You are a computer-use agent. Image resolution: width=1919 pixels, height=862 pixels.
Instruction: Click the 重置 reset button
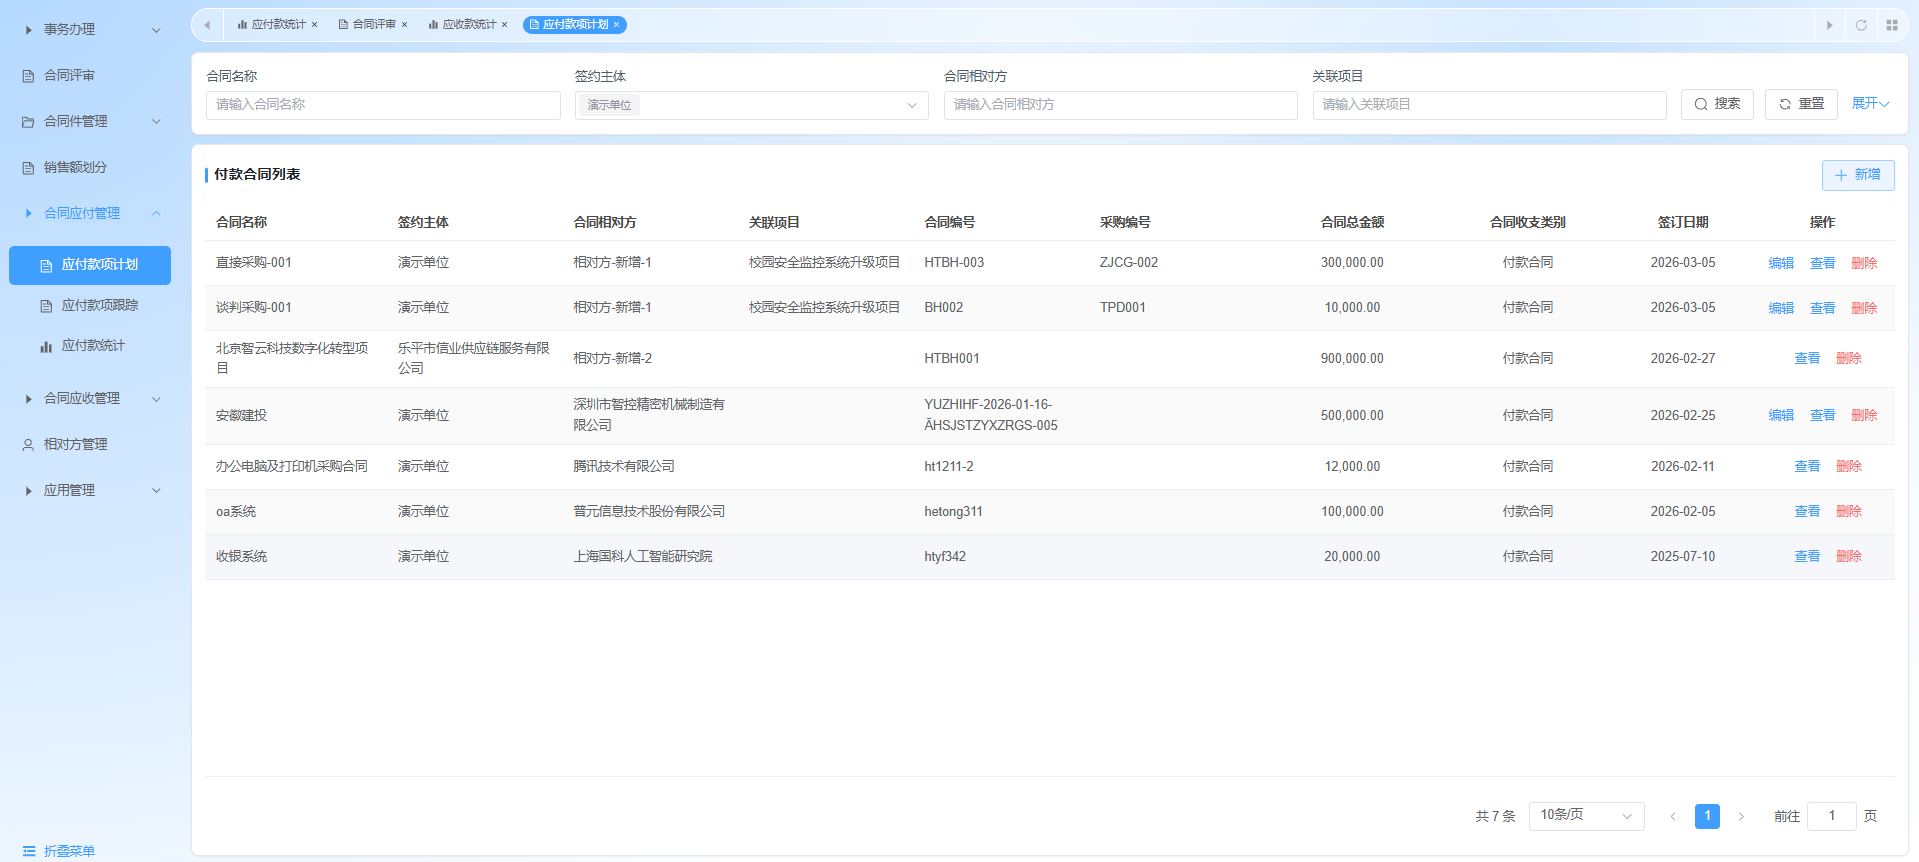tap(1801, 104)
